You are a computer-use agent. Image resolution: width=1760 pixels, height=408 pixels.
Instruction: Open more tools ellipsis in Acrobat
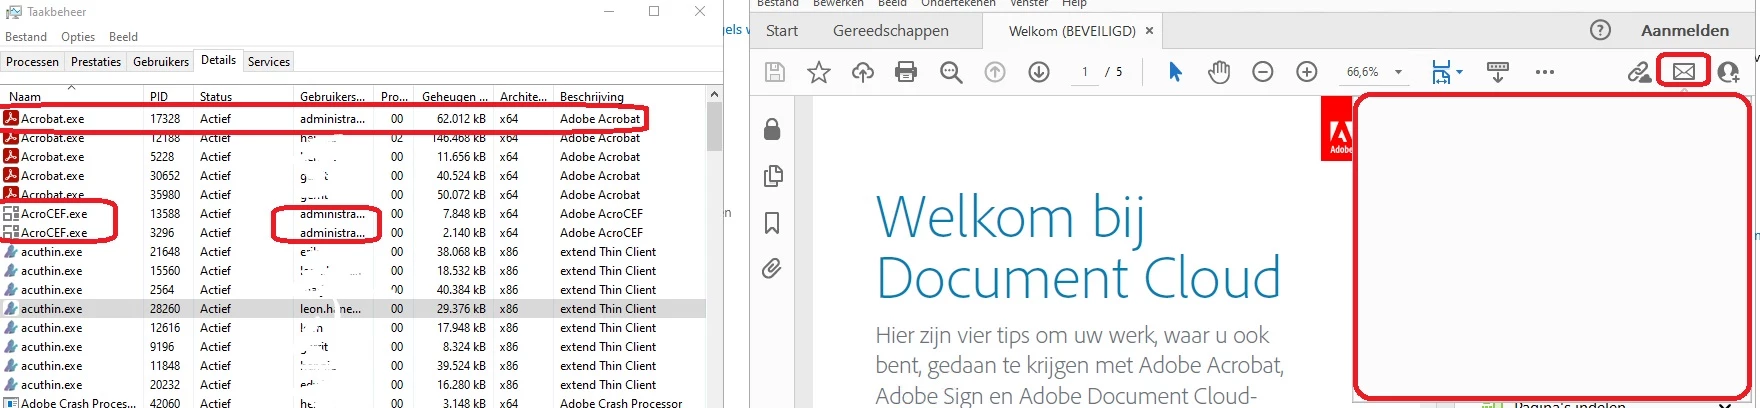pos(1545,72)
